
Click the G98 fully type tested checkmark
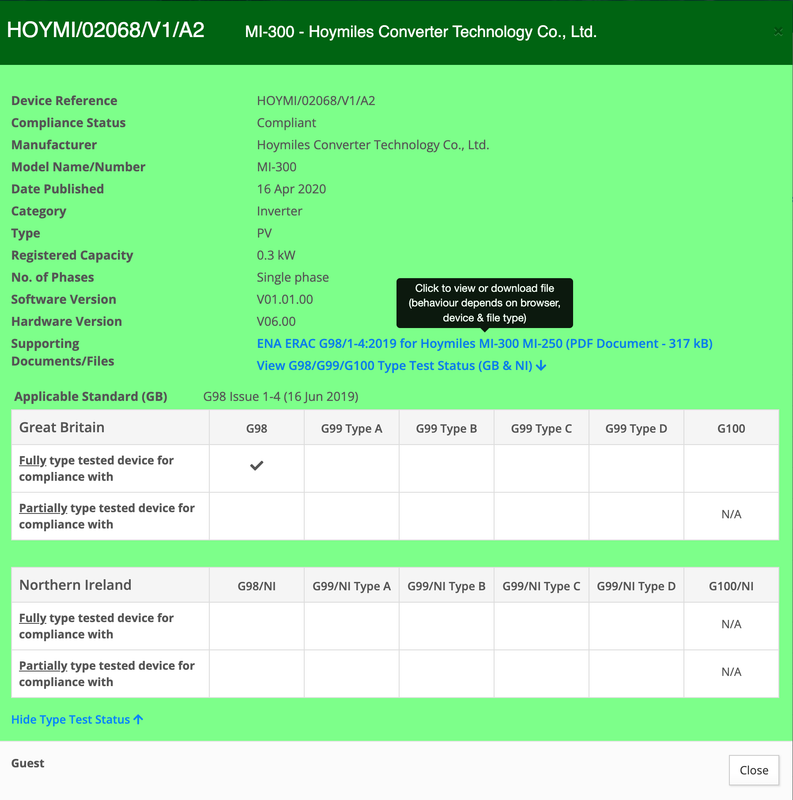click(257, 465)
